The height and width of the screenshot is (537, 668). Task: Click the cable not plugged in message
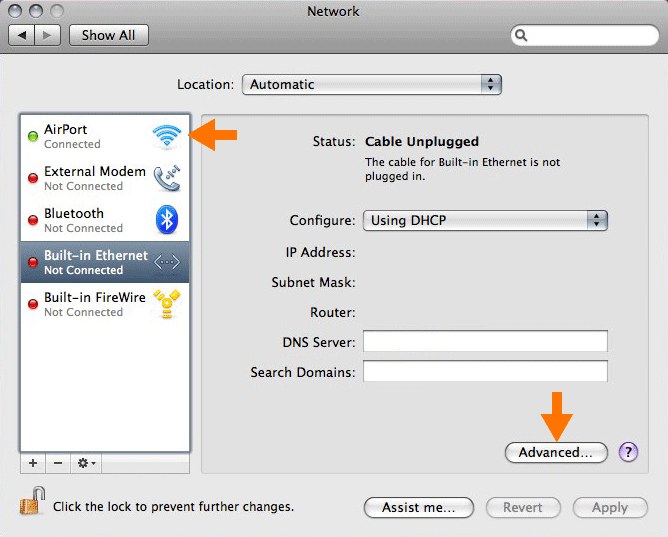click(462, 169)
